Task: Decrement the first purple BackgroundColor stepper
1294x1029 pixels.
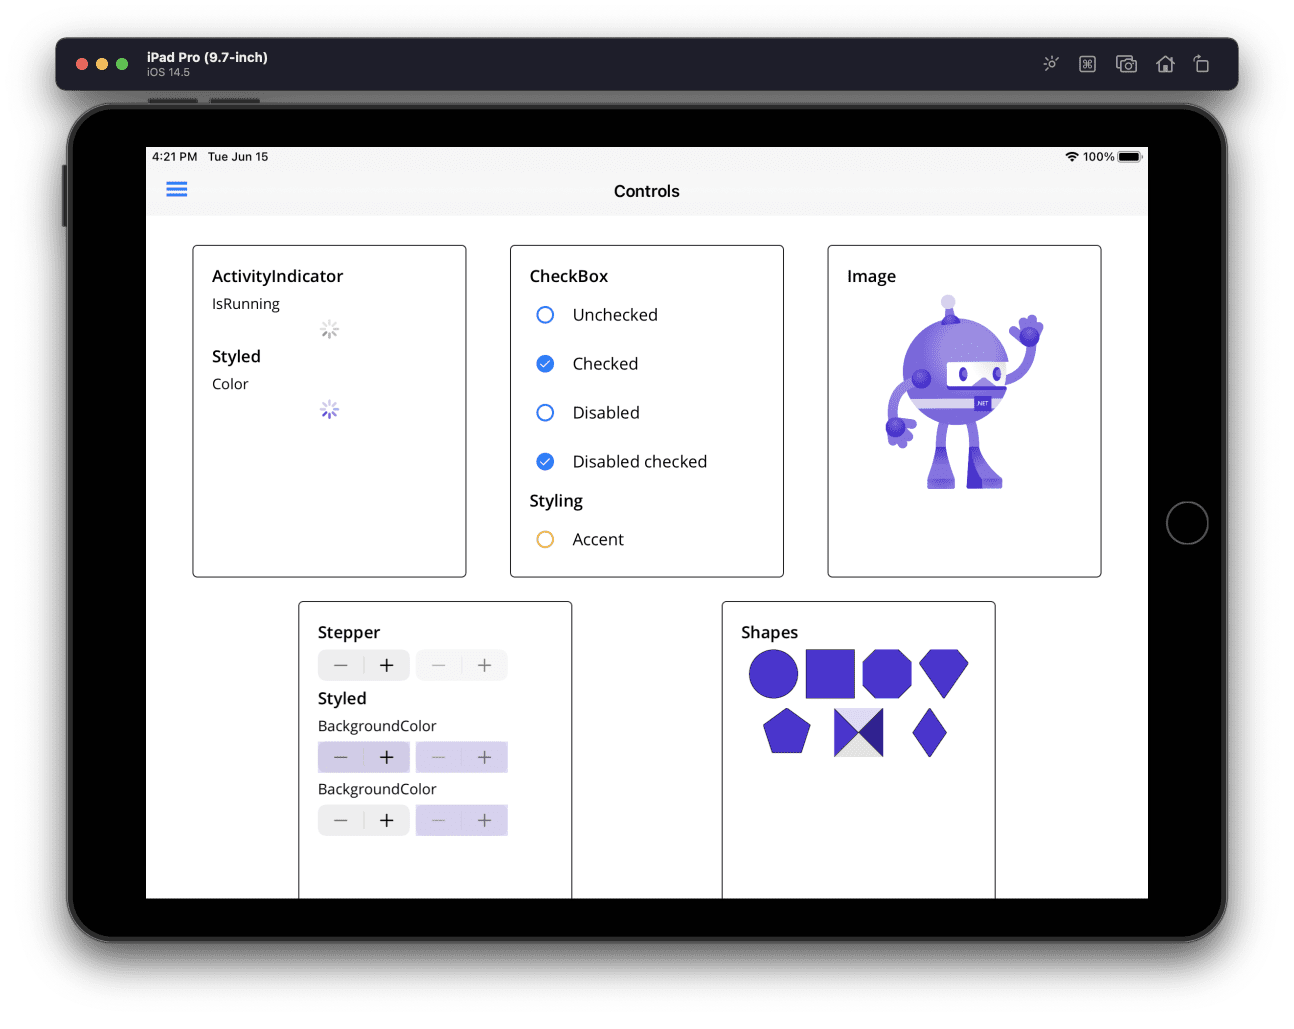Action: click(x=341, y=758)
